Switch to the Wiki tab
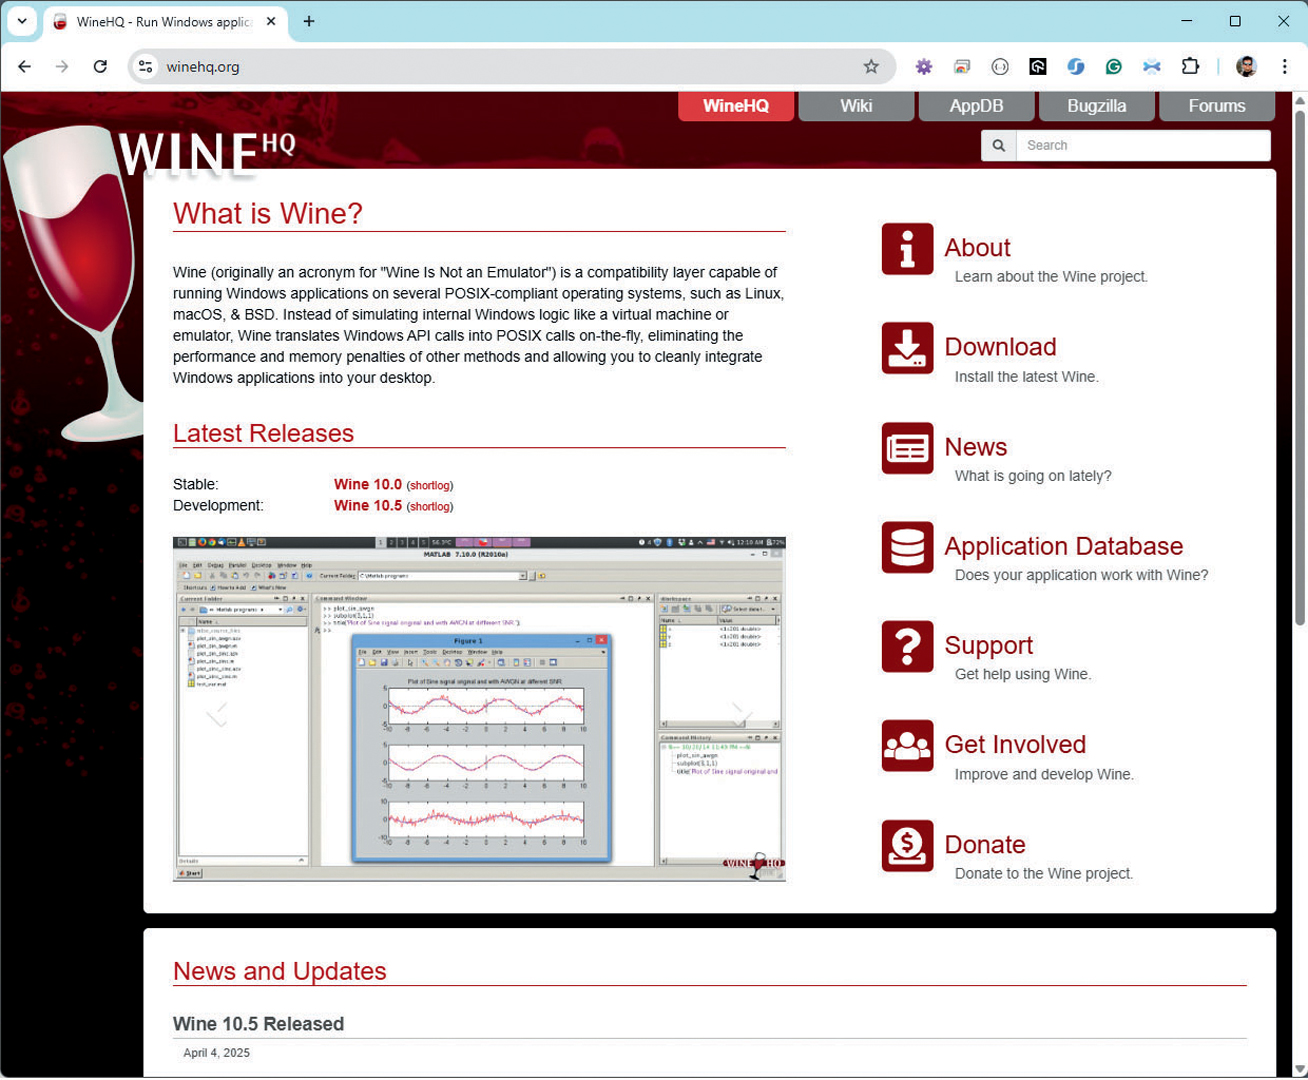 point(856,106)
